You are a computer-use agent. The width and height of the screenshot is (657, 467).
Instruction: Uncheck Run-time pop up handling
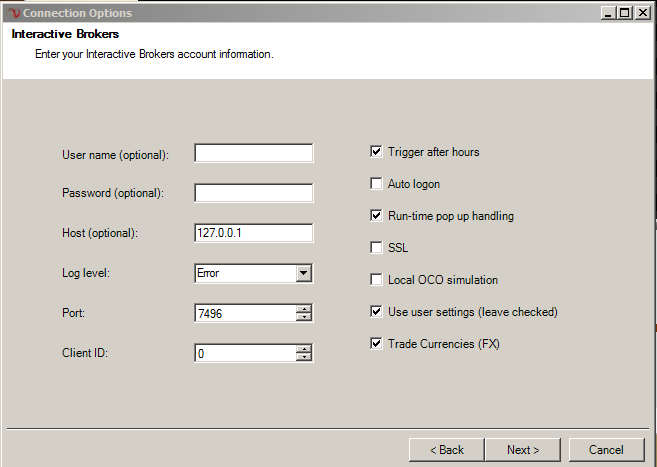pyautogui.click(x=376, y=216)
